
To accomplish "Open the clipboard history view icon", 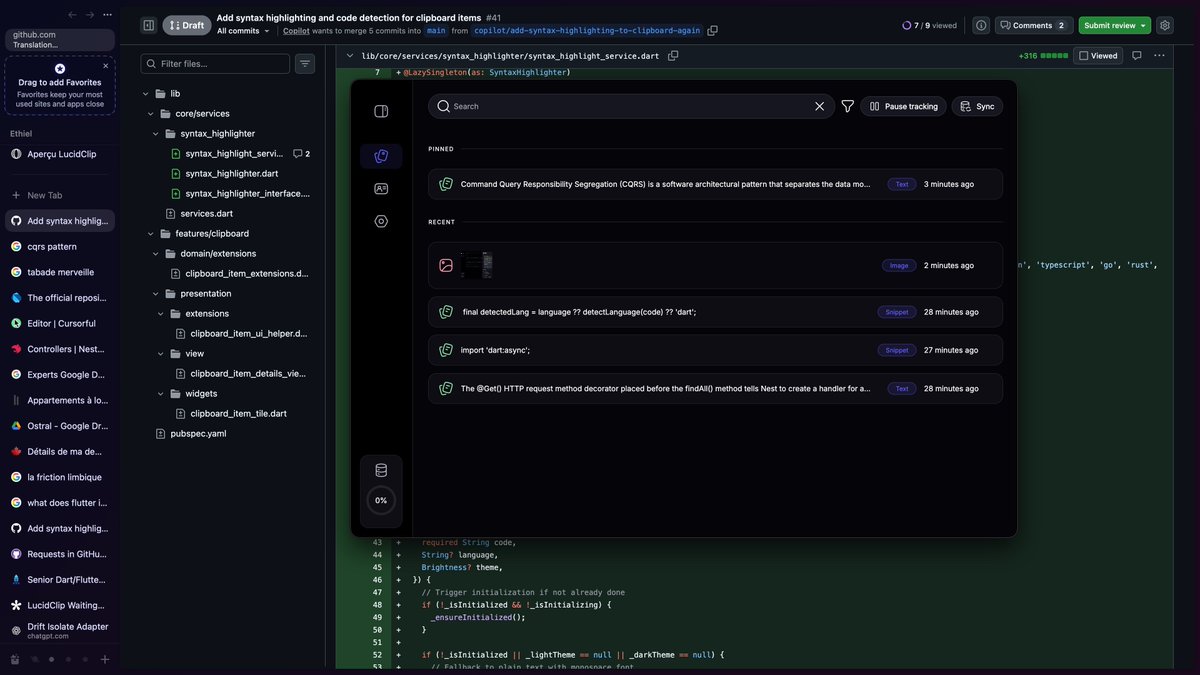I will click(381, 156).
